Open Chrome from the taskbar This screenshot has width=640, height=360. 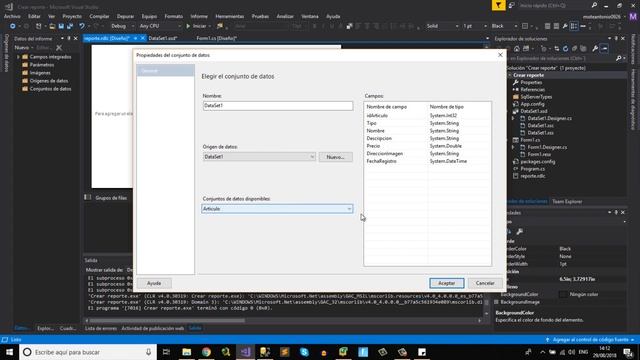tap(206, 352)
